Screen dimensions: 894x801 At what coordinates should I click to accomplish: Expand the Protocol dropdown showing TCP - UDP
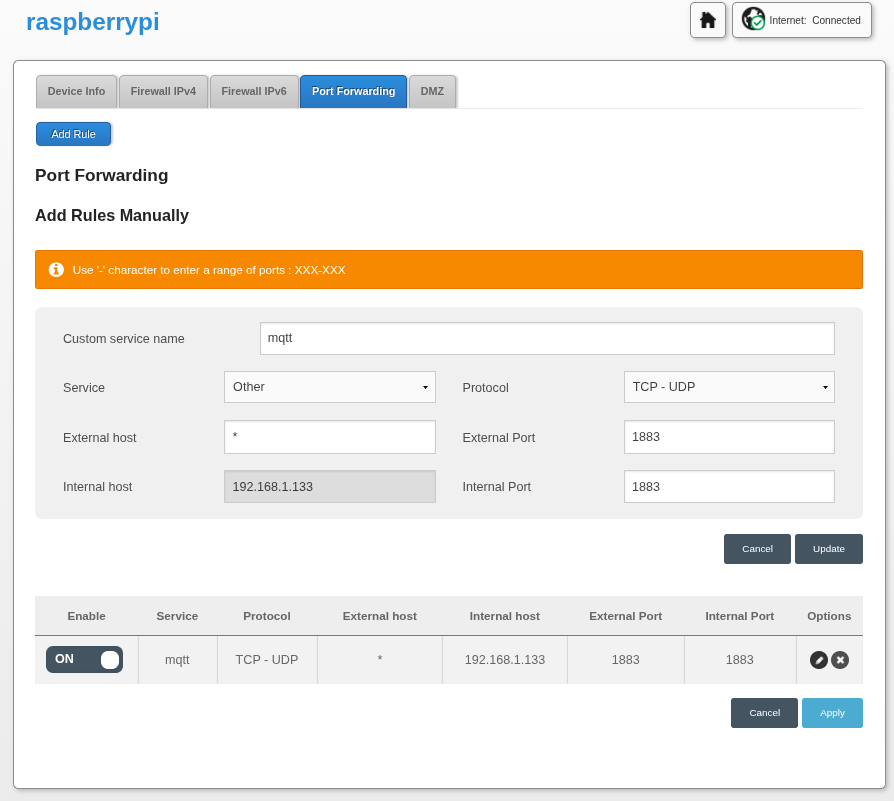tap(729, 387)
